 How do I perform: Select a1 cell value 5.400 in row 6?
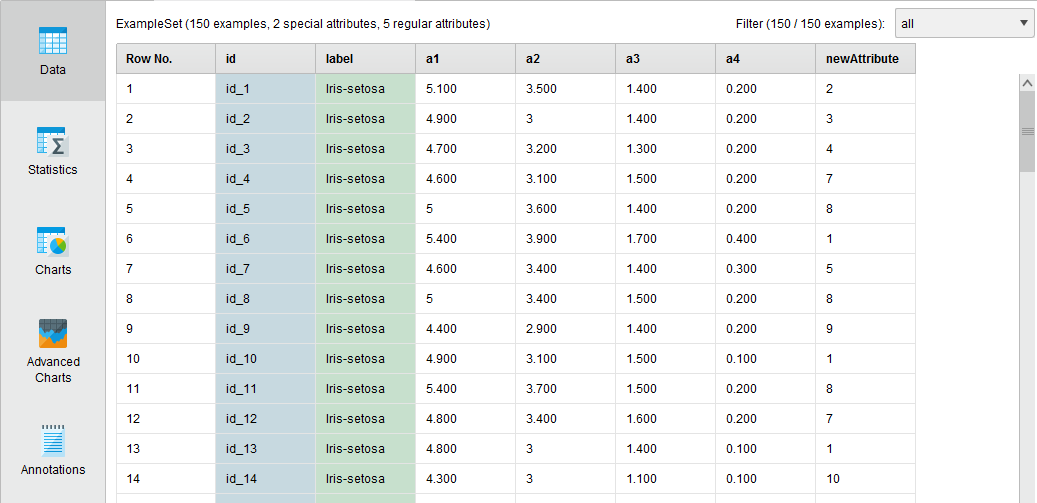click(465, 239)
